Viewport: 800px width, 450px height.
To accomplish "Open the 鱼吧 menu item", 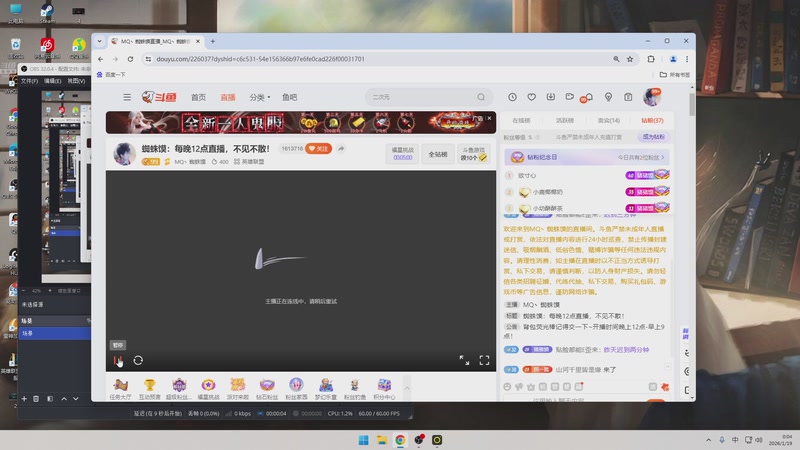I will pos(289,97).
